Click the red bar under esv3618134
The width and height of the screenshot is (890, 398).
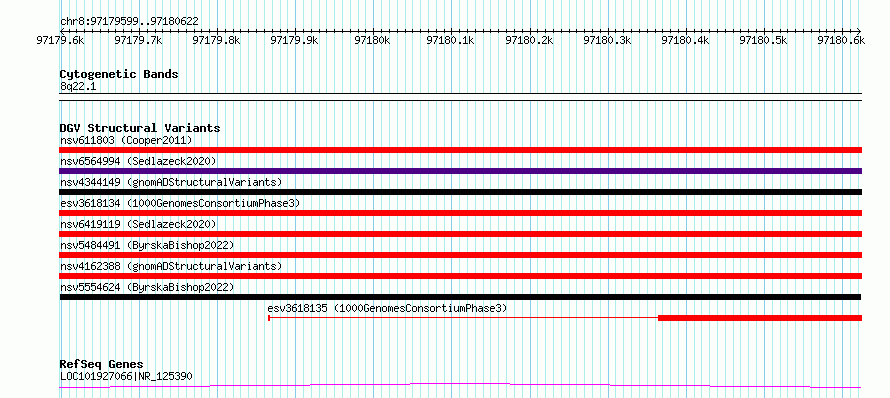[460, 213]
